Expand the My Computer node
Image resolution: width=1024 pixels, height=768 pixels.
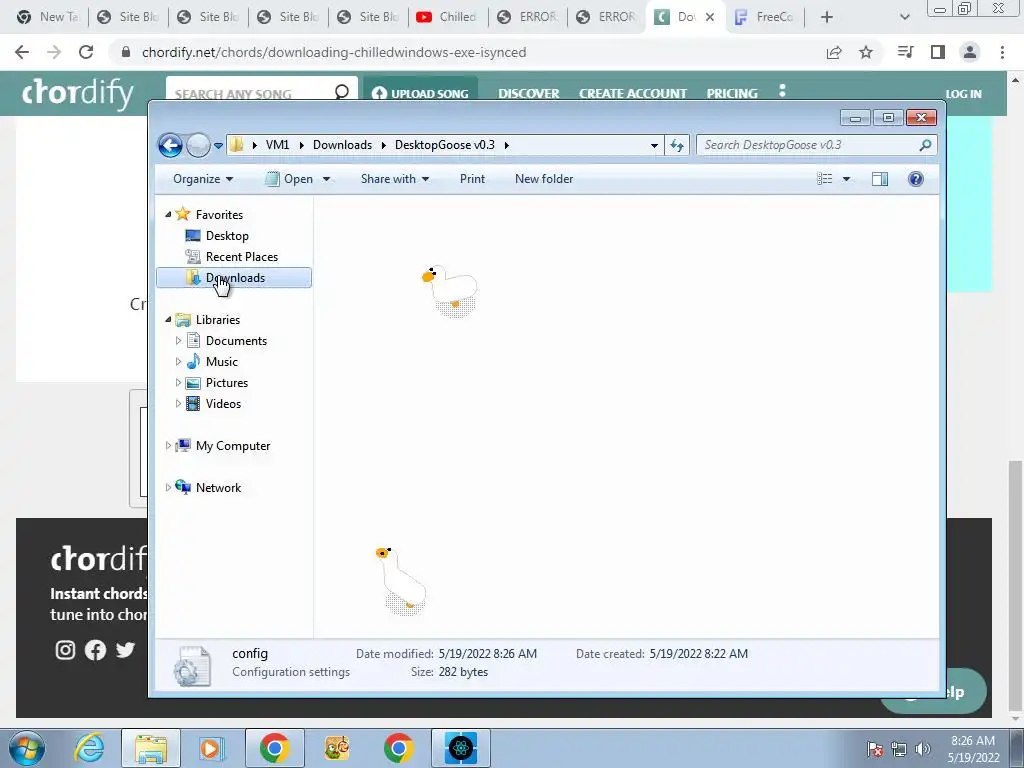coord(168,445)
